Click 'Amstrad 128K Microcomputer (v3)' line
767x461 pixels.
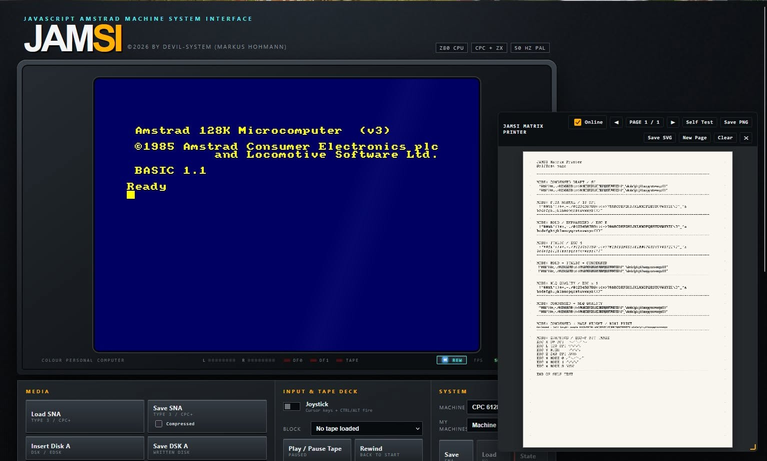pos(263,131)
